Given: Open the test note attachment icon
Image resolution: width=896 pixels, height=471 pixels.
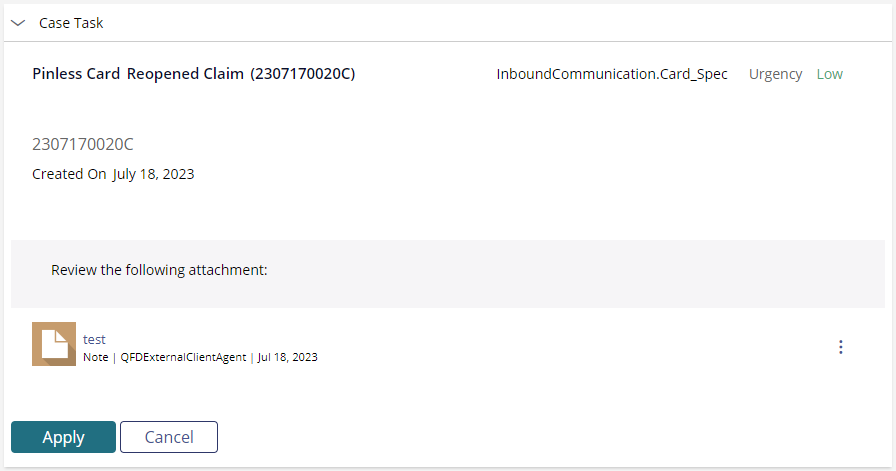Looking at the screenshot, I should [x=54, y=344].
